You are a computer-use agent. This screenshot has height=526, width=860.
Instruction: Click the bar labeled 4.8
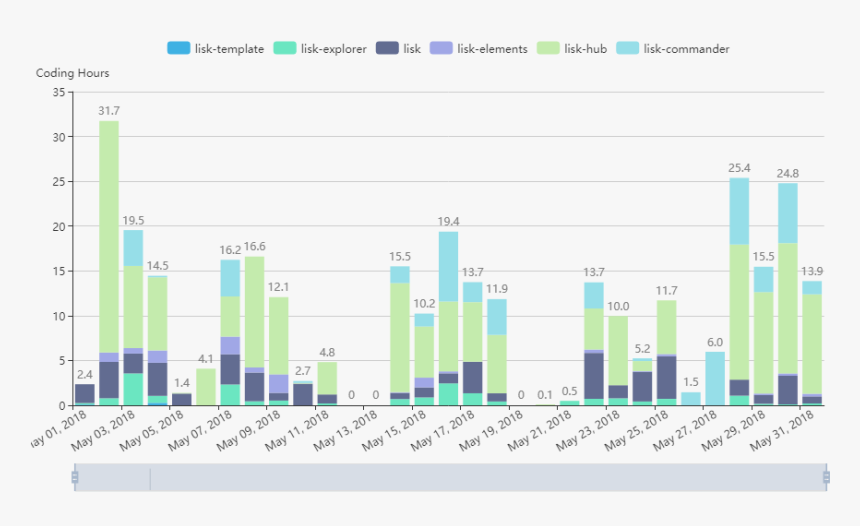(x=327, y=383)
